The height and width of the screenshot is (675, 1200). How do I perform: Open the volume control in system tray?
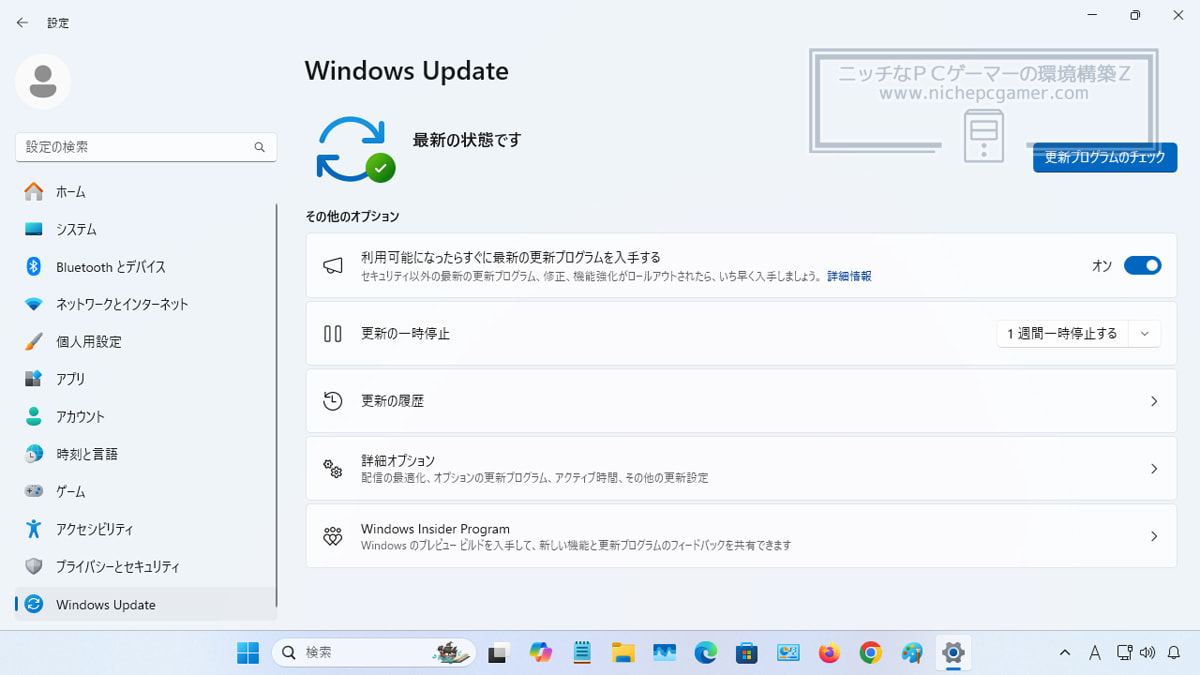point(1147,653)
